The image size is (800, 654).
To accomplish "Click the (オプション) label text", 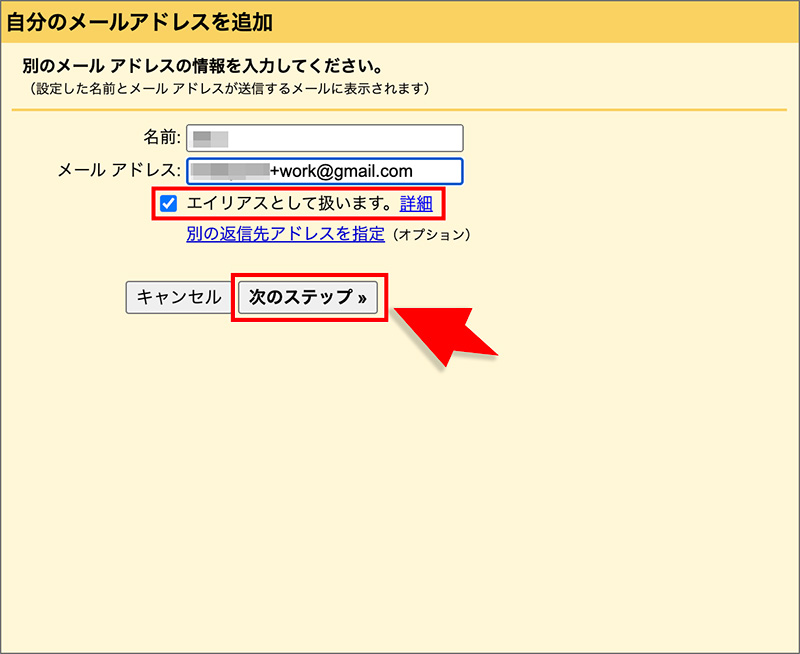I will click(x=432, y=235).
